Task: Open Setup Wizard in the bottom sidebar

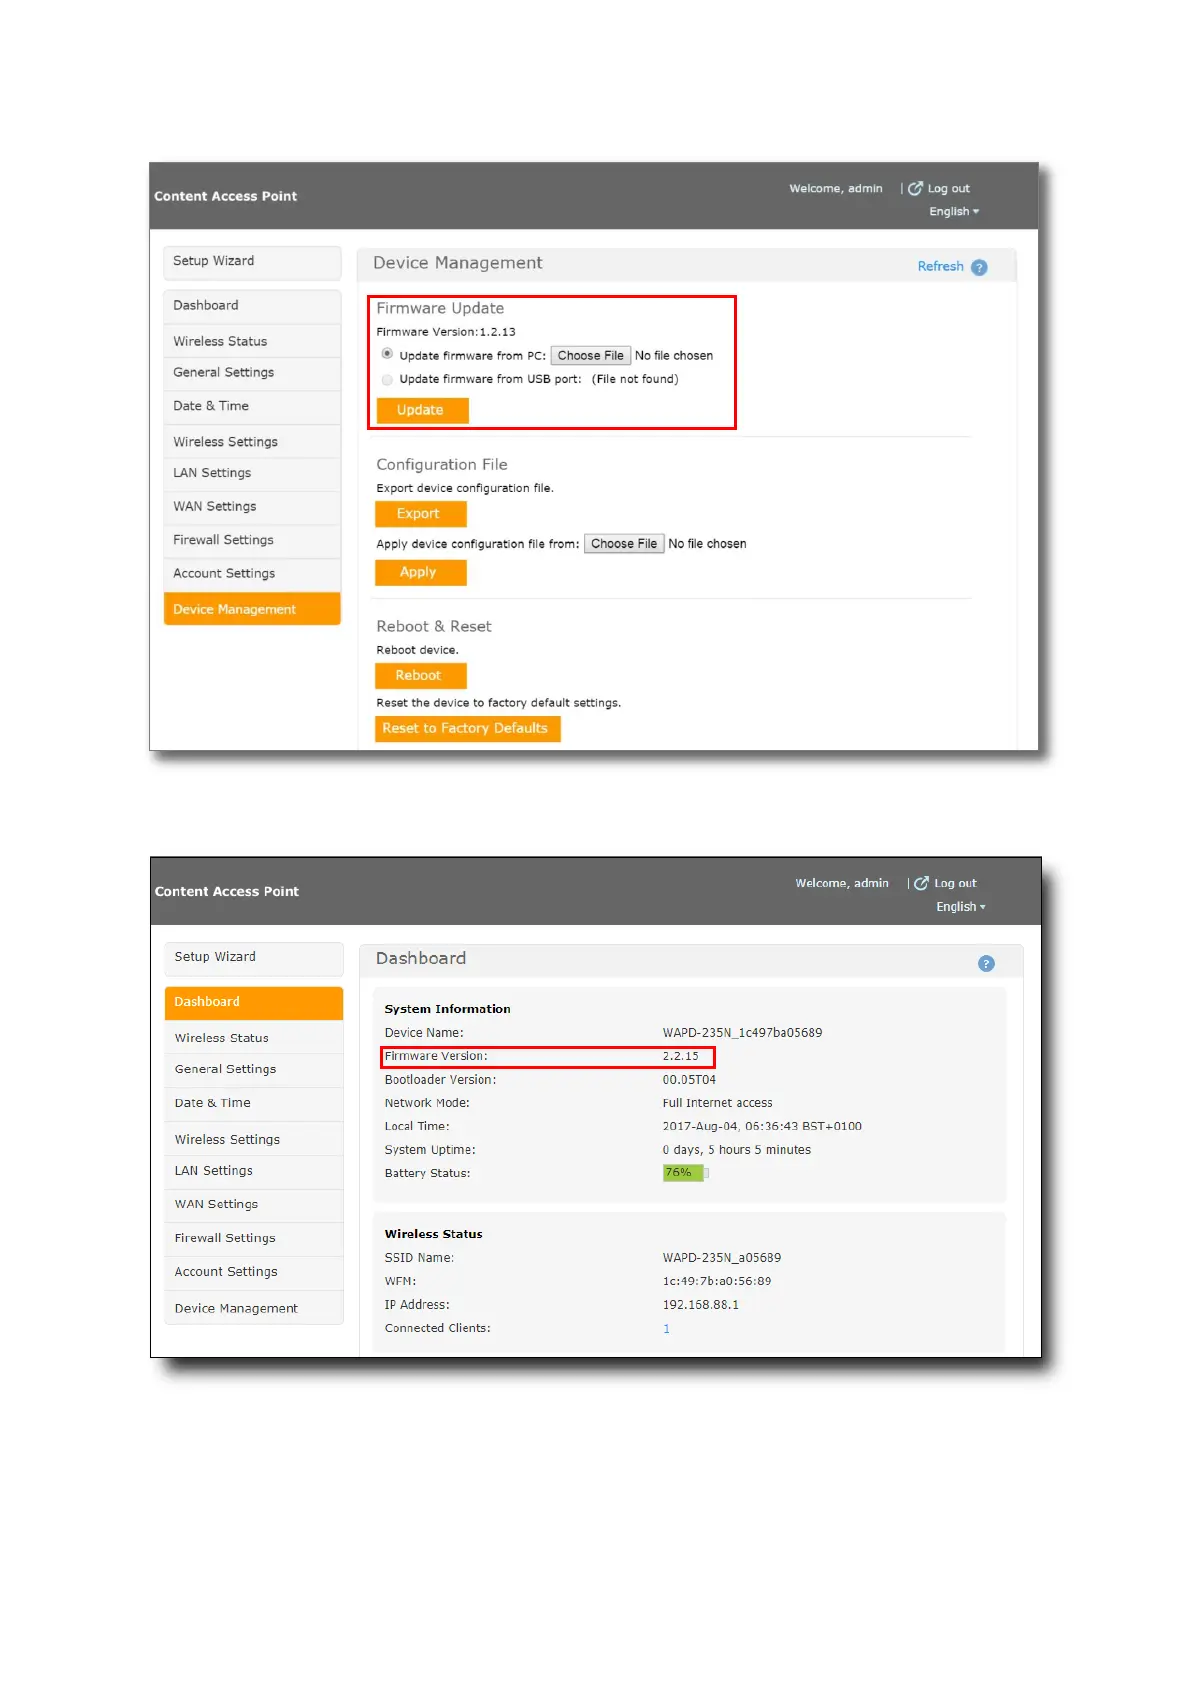Action: (254, 958)
